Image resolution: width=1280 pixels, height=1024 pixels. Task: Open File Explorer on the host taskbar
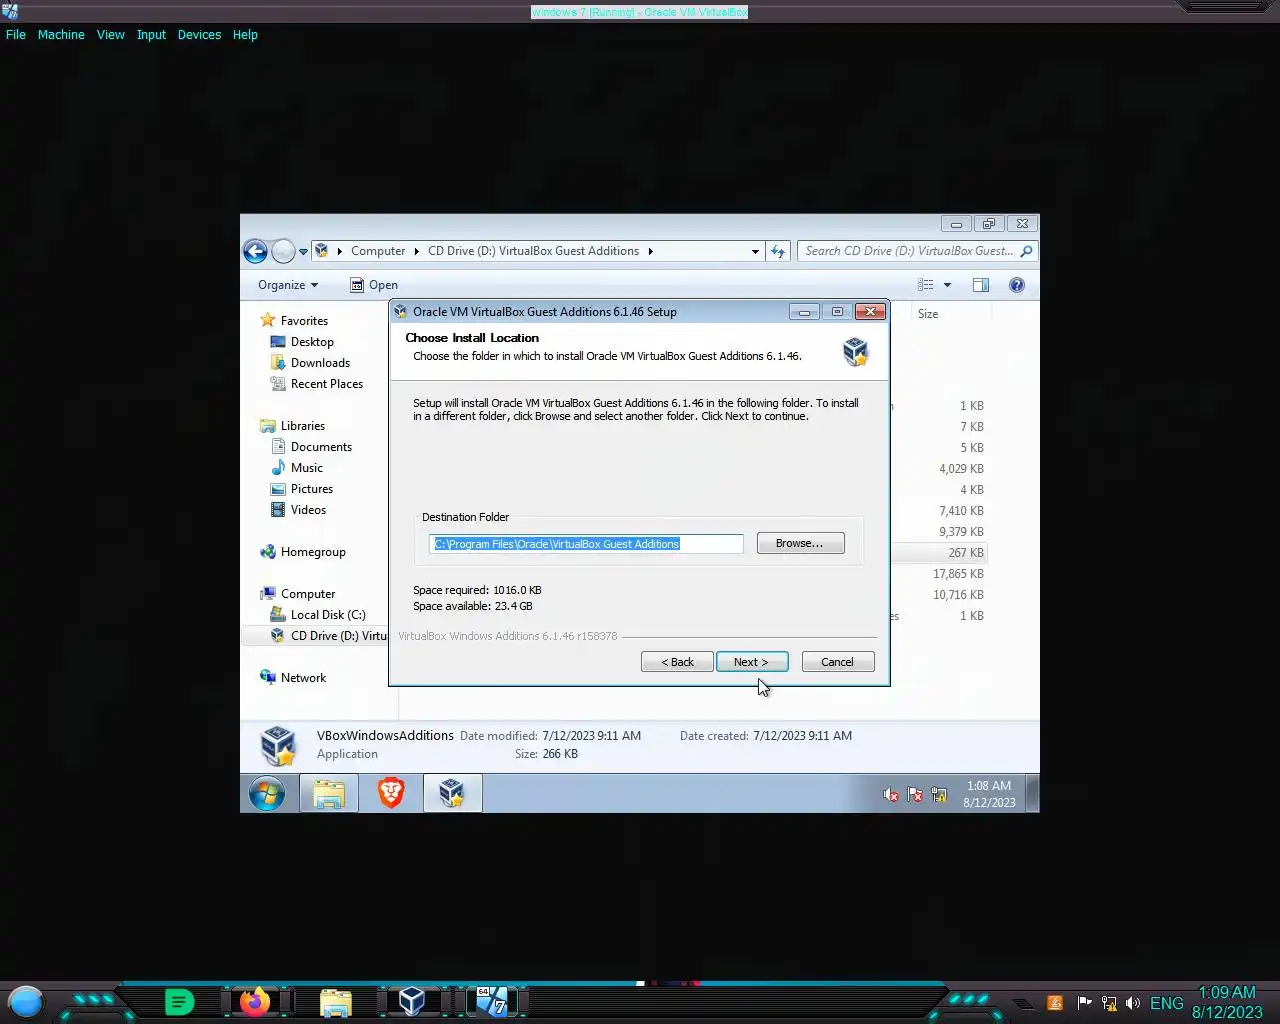[x=335, y=1002]
